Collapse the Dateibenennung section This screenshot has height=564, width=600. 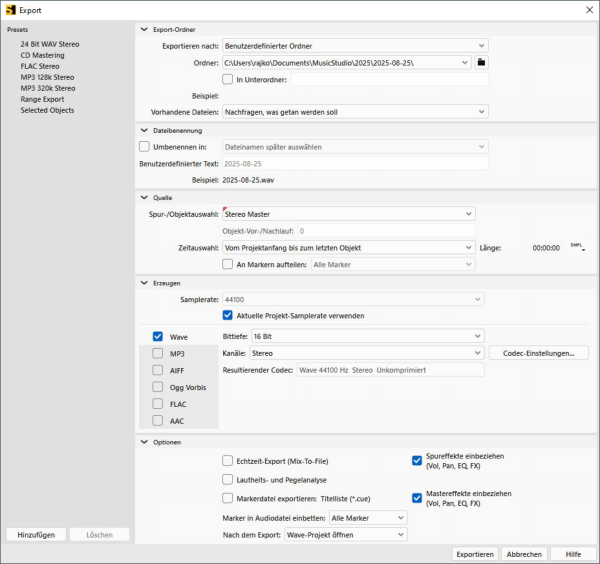pyautogui.click(x=143, y=130)
